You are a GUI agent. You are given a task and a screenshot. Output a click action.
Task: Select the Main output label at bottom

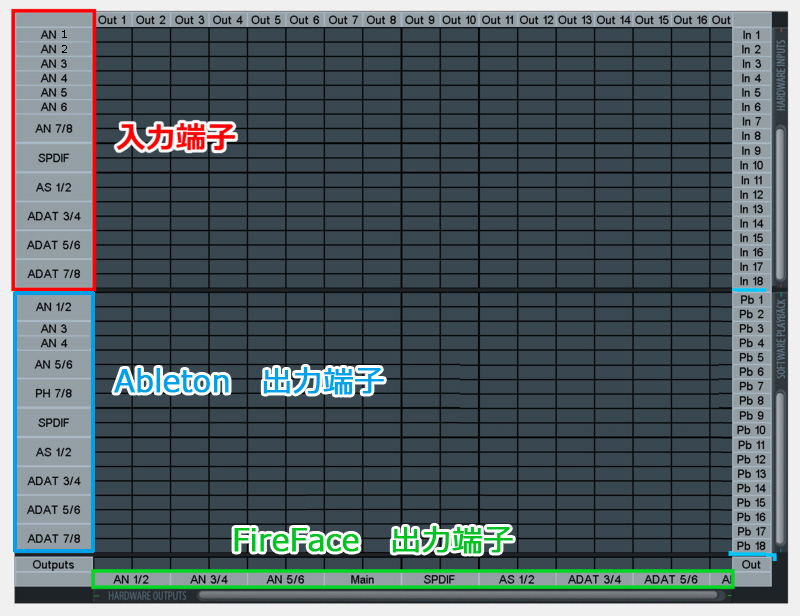coord(362,579)
